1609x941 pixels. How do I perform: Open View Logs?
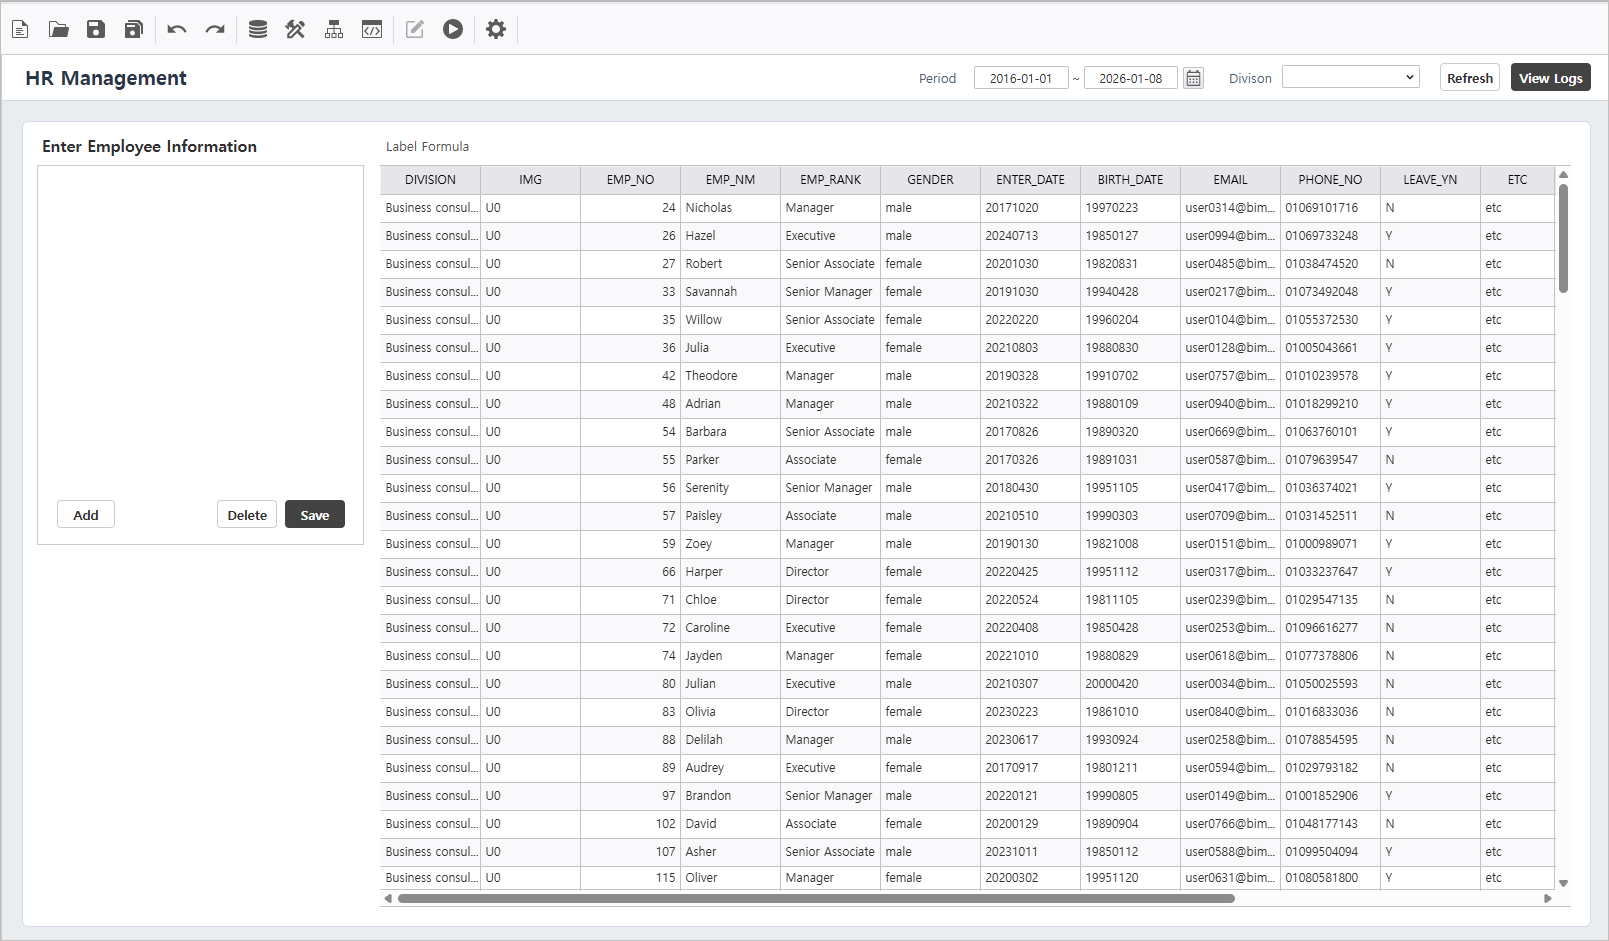(1550, 78)
